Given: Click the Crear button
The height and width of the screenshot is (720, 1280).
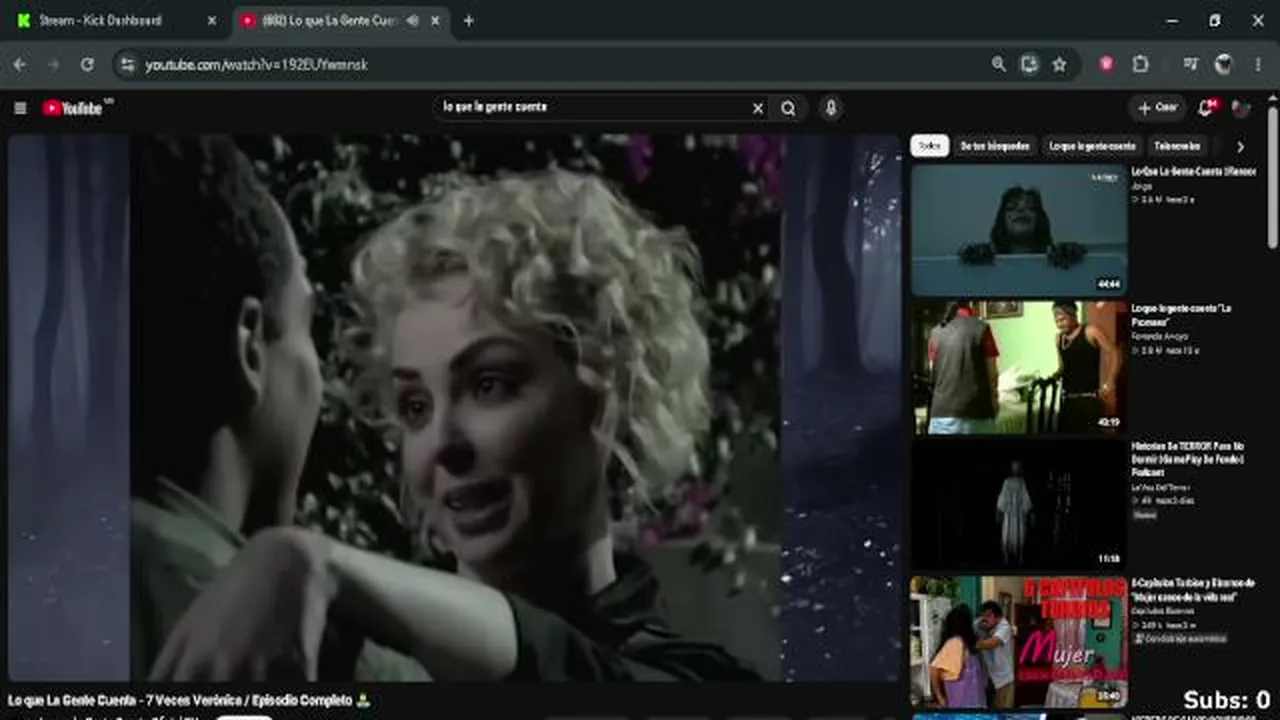Looking at the screenshot, I should pos(1158,108).
